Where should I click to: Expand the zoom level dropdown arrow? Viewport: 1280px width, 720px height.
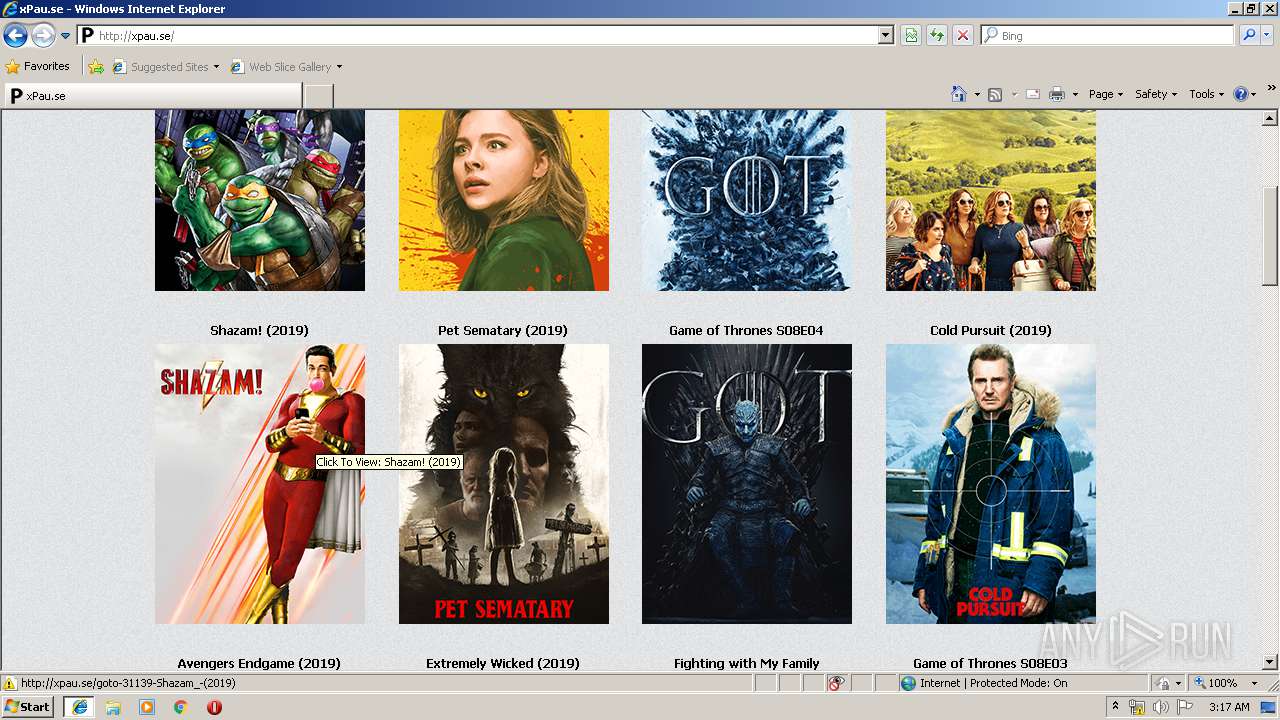pyautogui.click(x=1254, y=683)
